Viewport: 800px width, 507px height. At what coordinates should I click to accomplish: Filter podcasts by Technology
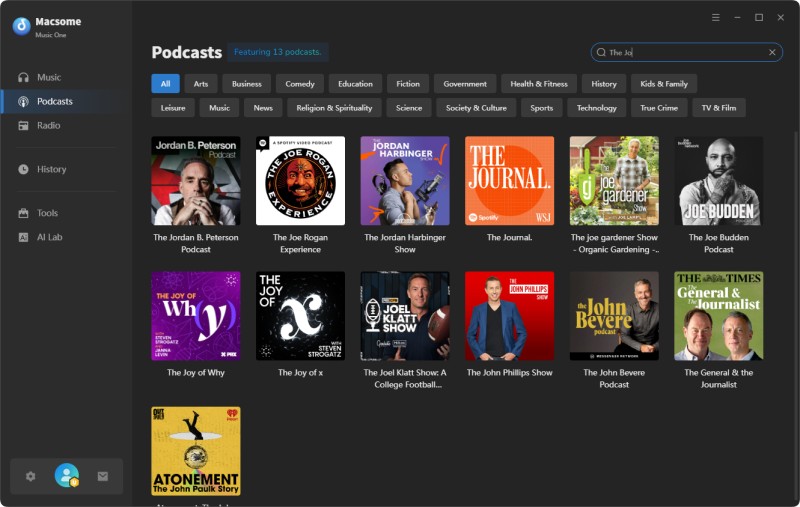597,108
